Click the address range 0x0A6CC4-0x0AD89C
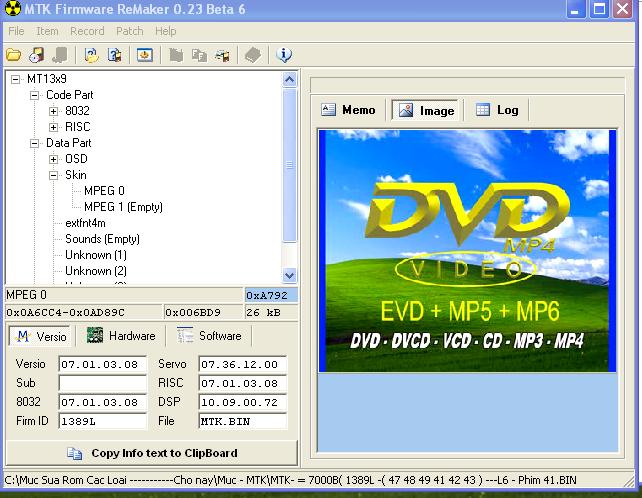Viewport: 642px width, 498px height. (x=84, y=312)
